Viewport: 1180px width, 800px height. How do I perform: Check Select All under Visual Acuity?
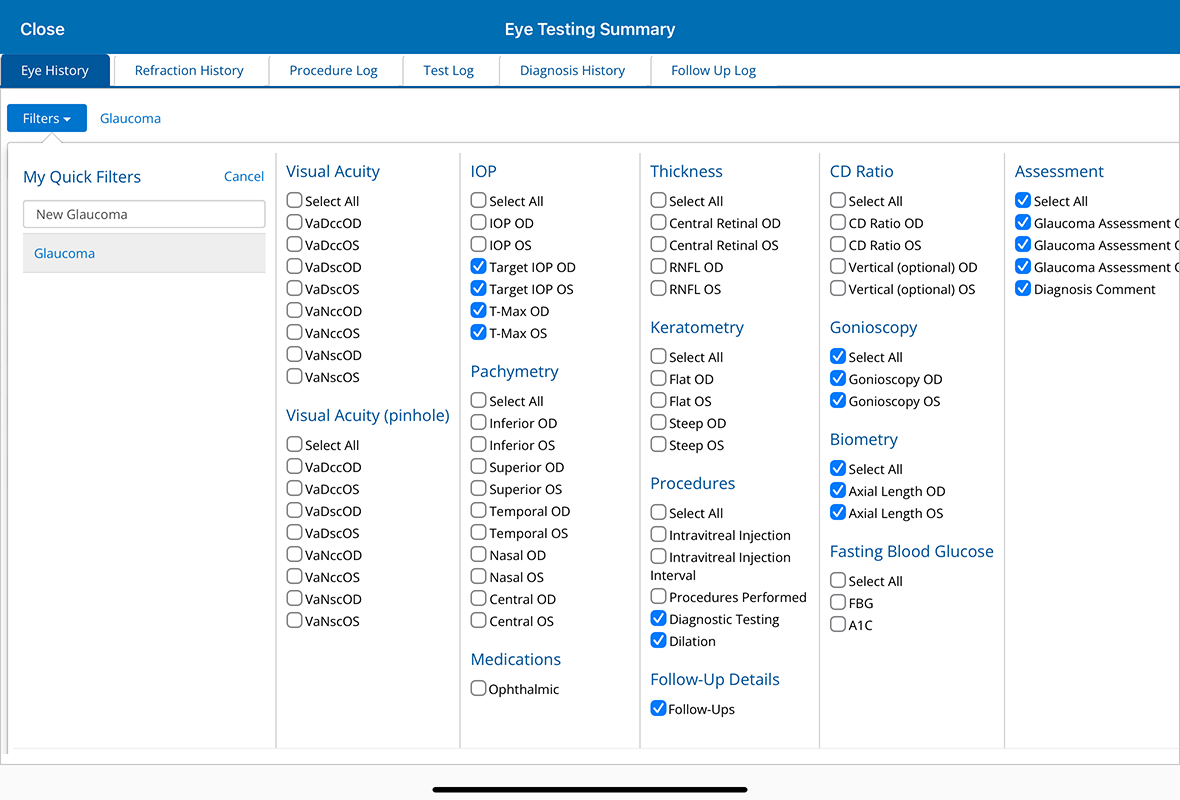tap(295, 201)
